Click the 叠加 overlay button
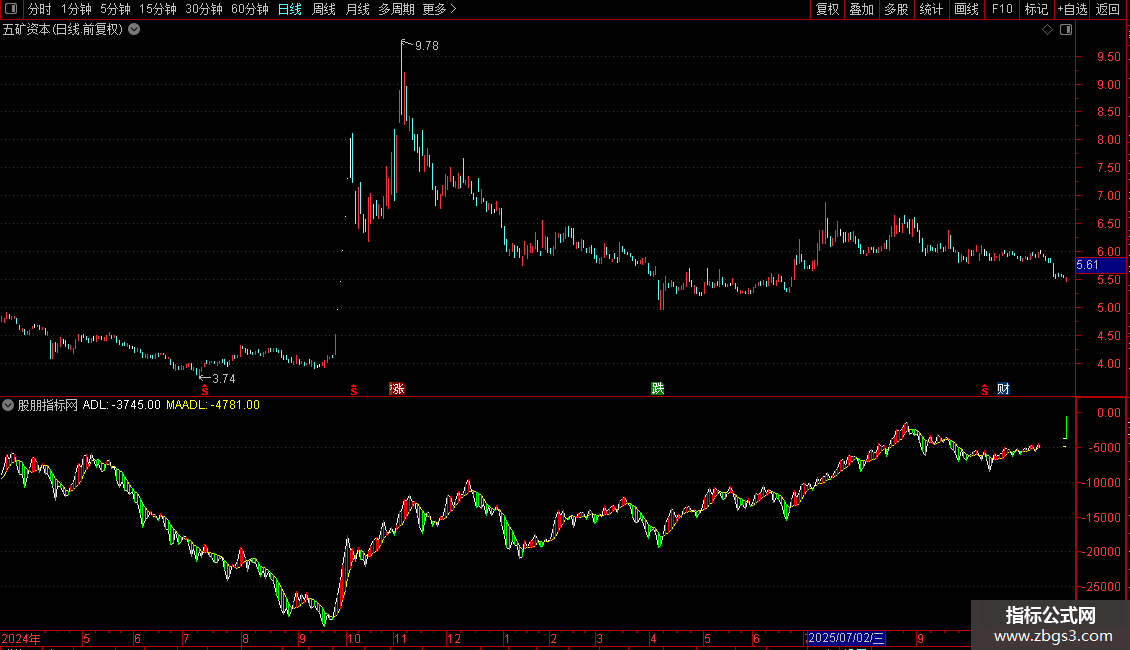The image size is (1130, 650). [862, 9]
